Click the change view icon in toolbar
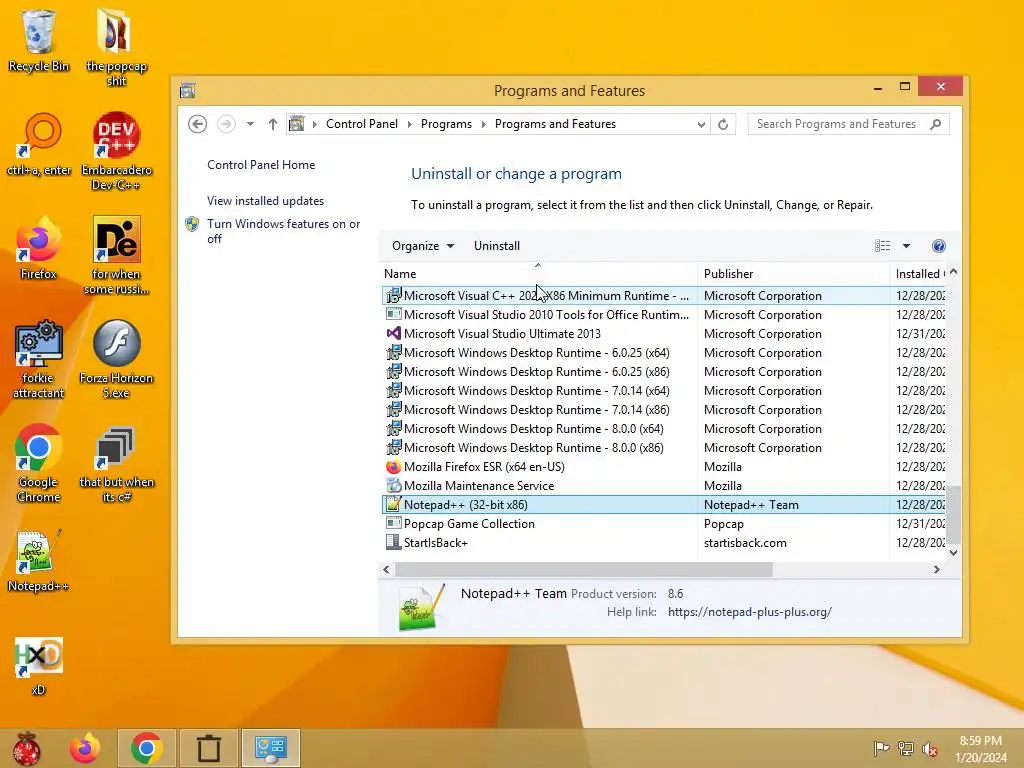Viewport: 1024px width, 768px height. pyautogui.click(x=882, y=246)
